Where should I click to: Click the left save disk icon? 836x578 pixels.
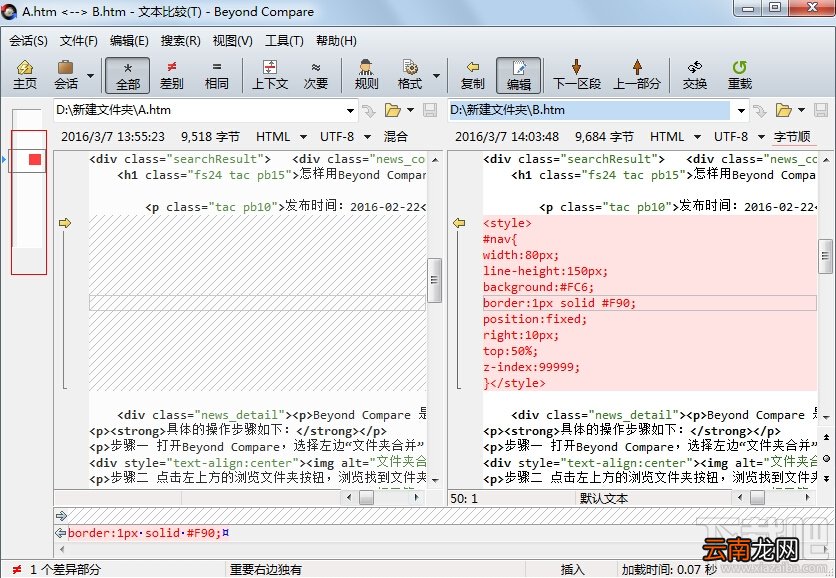430,110
